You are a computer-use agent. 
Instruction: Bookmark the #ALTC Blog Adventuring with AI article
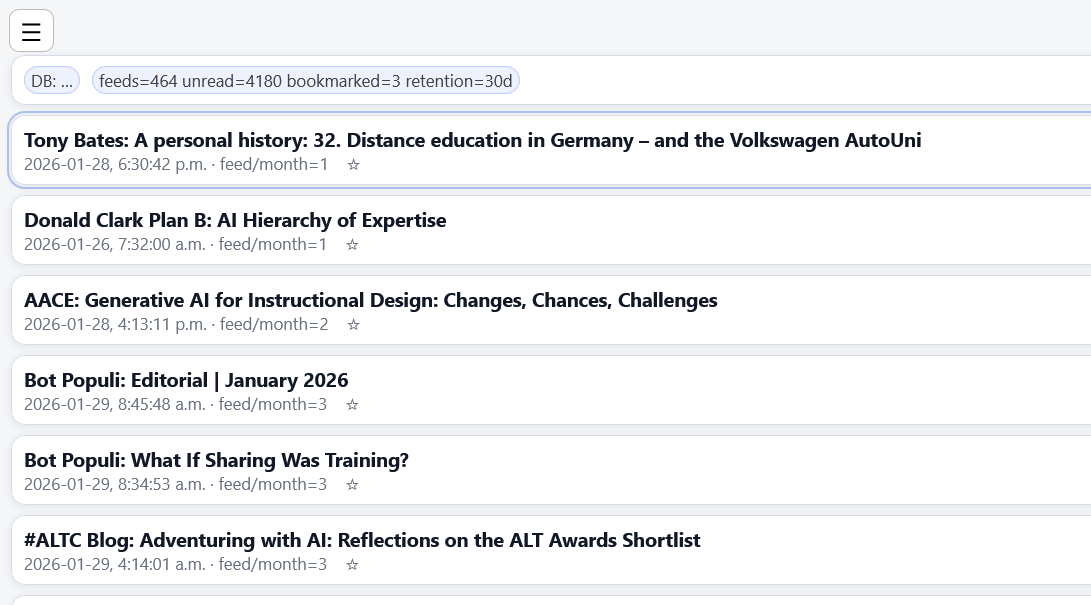[x=352, y=565]
